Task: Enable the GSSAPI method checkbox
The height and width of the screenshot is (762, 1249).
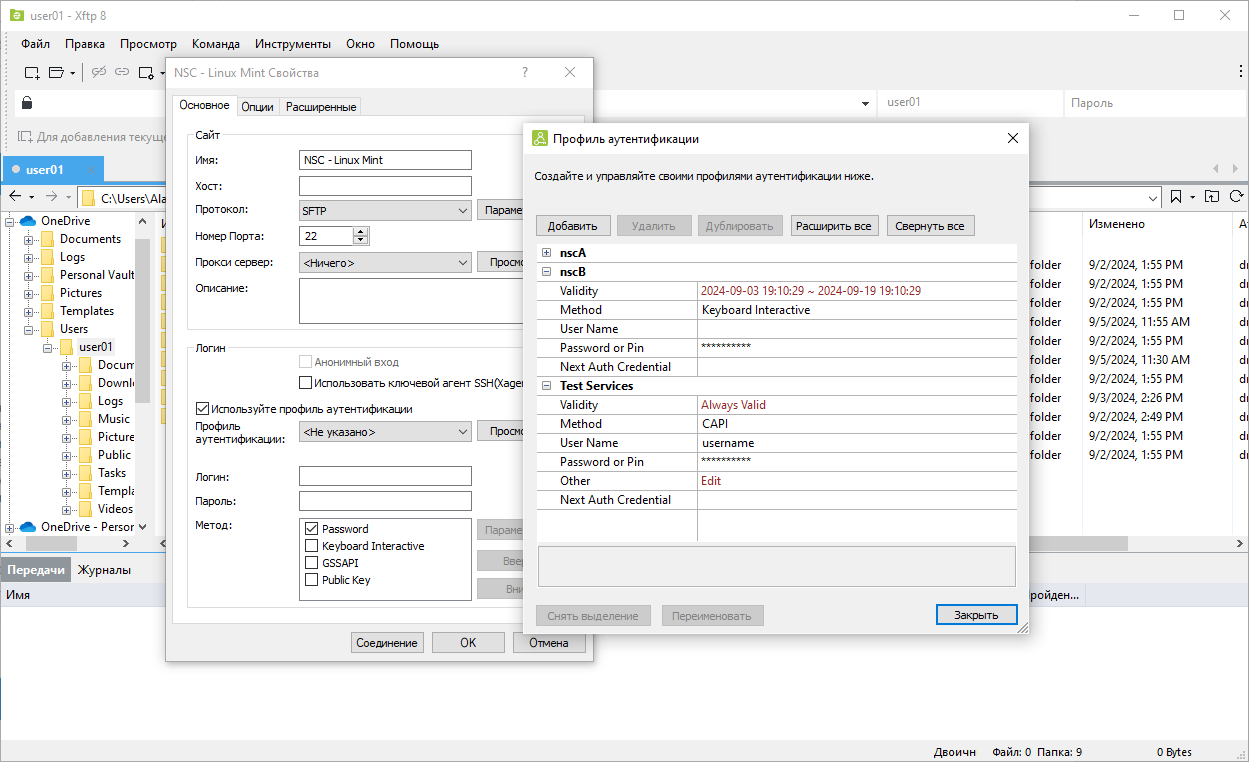Action: (312, 563)
